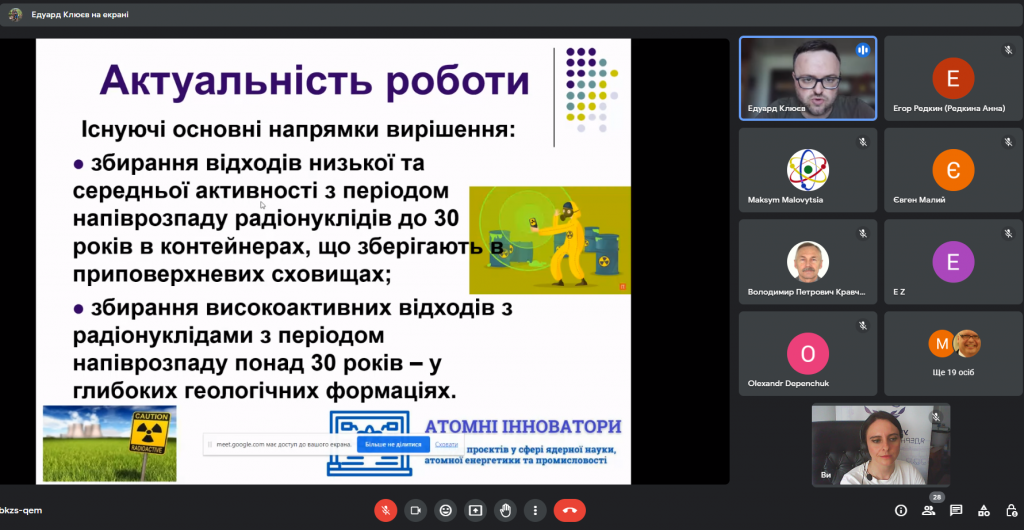
Task: Show the participants list panel
Action: click(929, 510)
